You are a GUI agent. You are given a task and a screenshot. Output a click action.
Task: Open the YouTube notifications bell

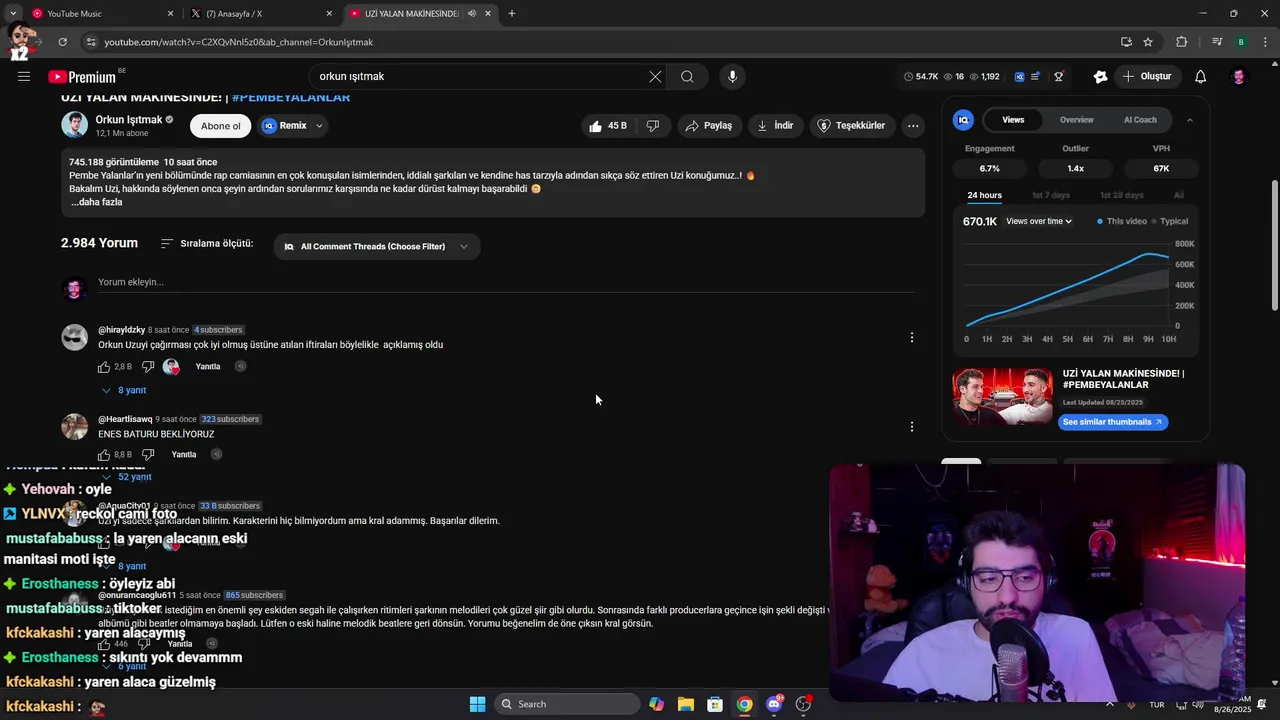coord(1201,76)
